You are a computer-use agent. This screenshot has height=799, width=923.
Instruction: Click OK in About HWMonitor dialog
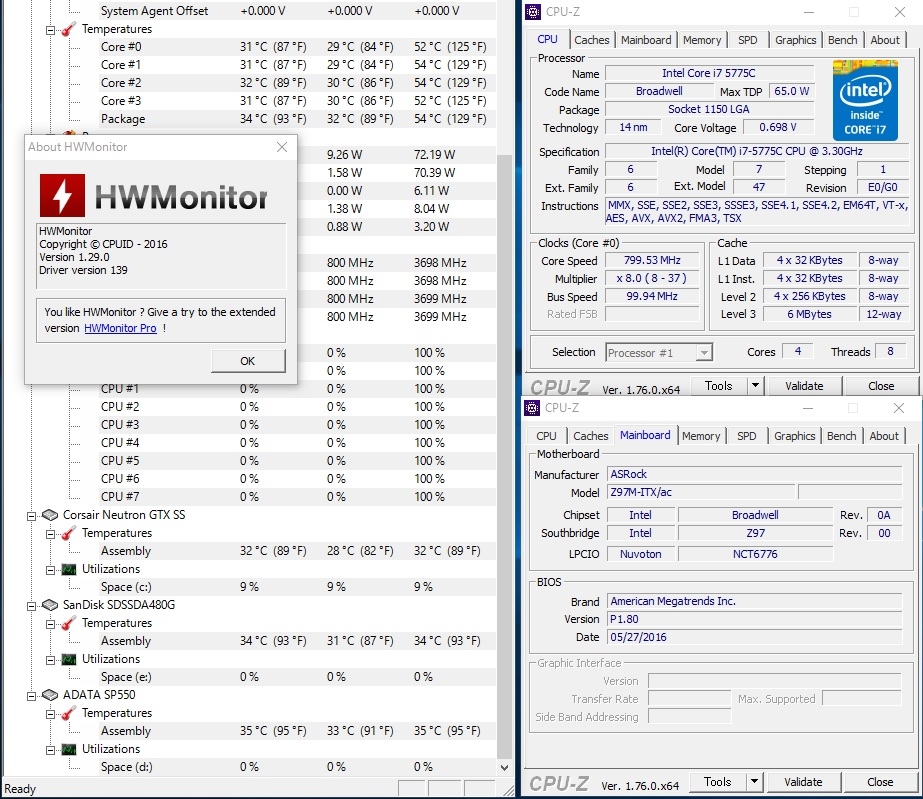(x=248, y=361)
